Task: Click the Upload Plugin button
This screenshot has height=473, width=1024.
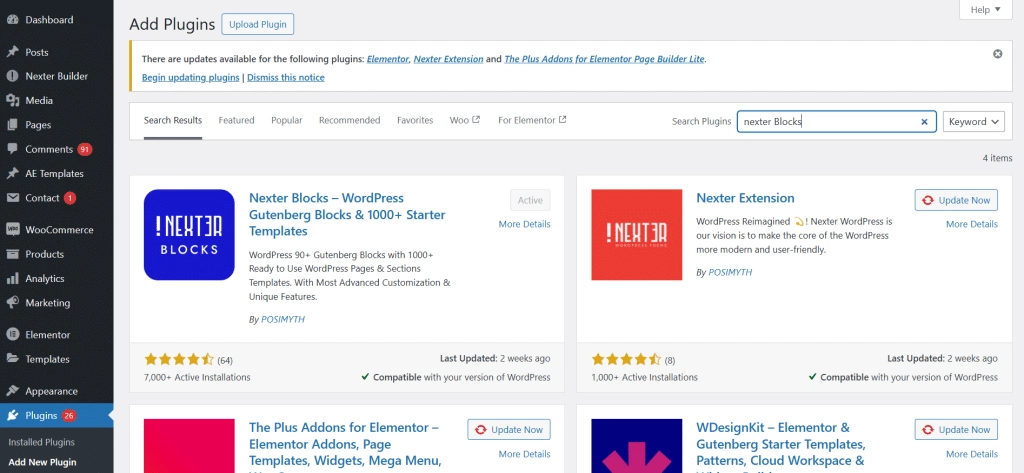Action: click(257, 24)
